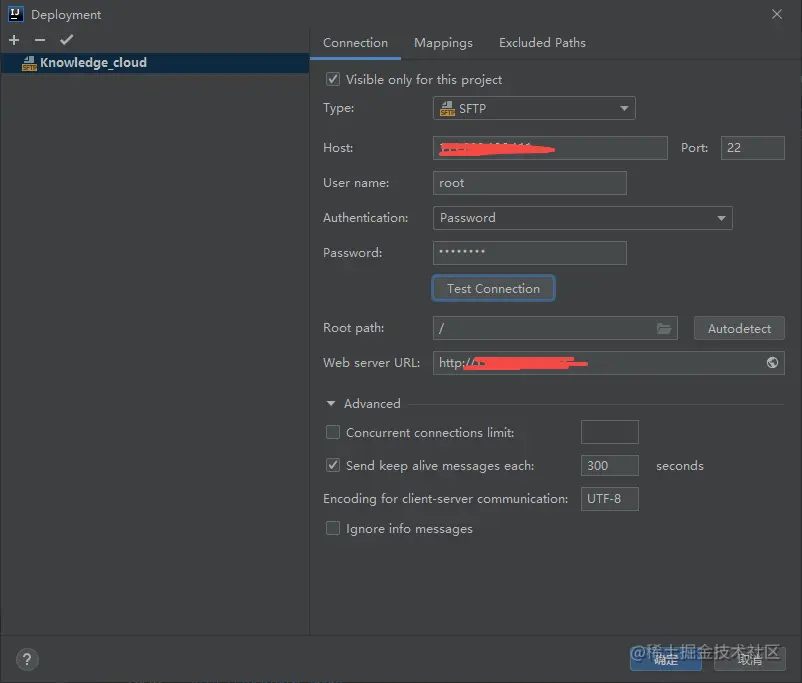Focus the Web server URL field
This screenshot has height=683, width=802.
click(x=609, y=363)
